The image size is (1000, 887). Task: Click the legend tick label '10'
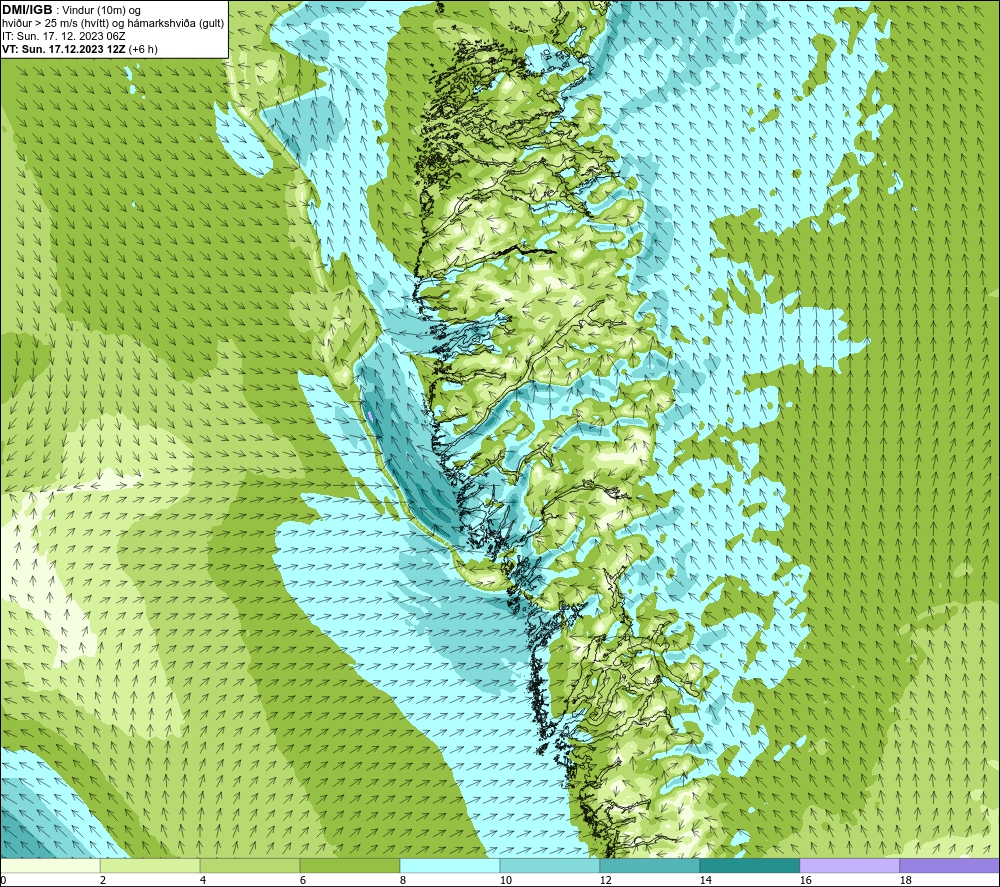(x=505, y=881)
